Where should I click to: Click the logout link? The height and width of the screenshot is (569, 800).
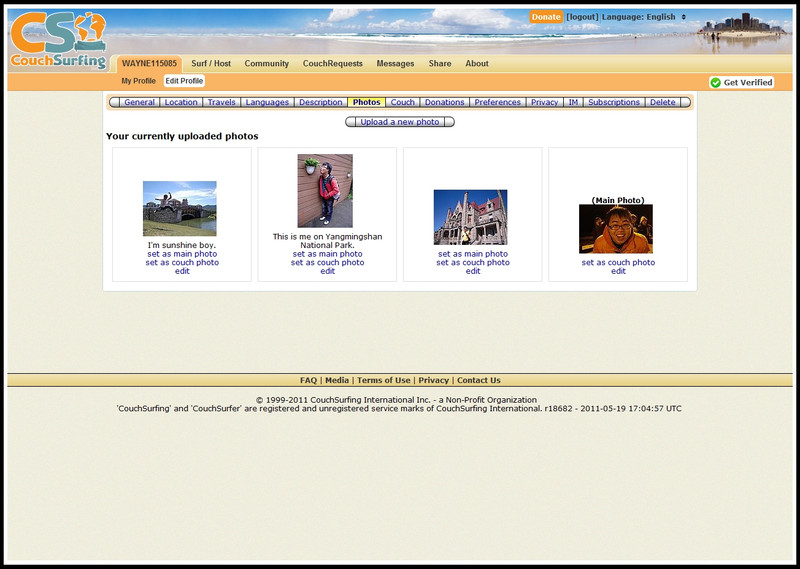pyautogui.click(x=582, y=17)
